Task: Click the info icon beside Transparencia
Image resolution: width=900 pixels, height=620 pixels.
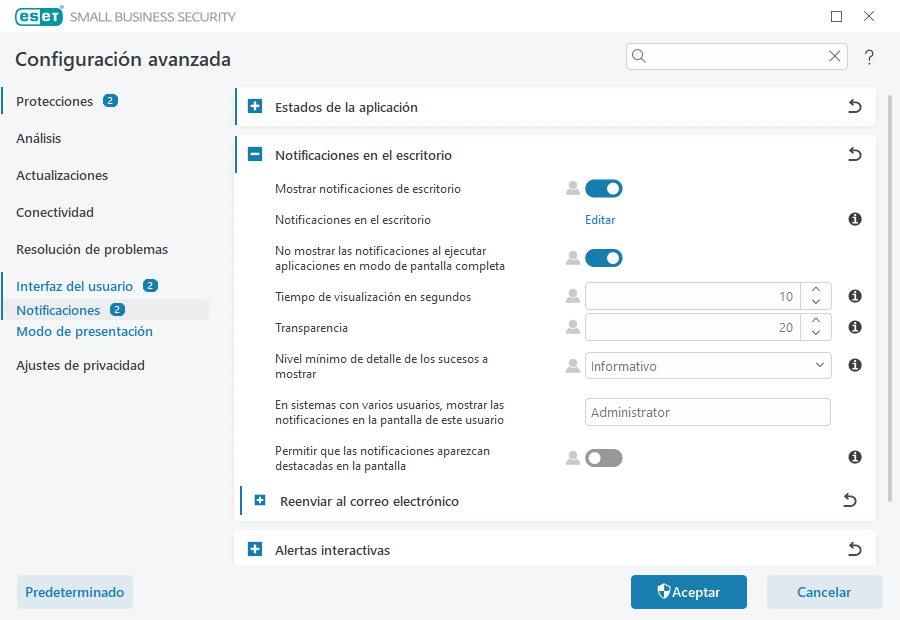Action: pyautogui.click(x=854, y=326)
